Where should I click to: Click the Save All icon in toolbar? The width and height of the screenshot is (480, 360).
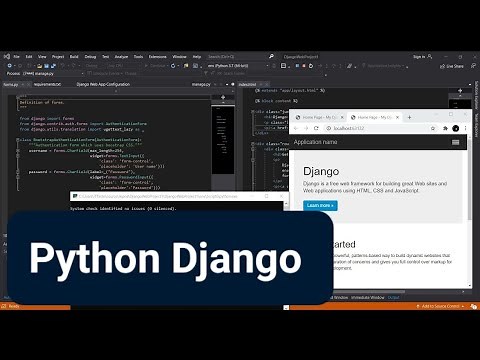click(53, 66)
